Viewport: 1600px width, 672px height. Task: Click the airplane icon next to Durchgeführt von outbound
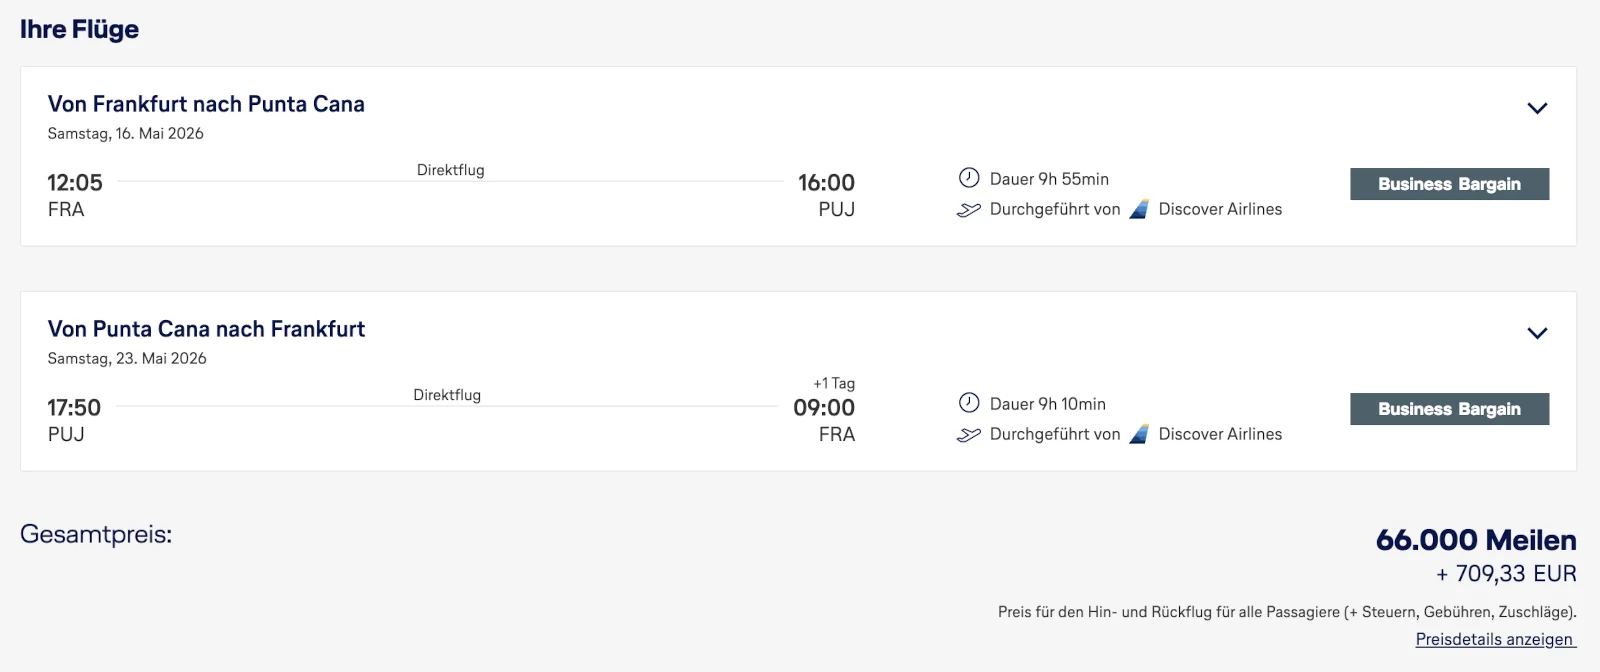click(968, 209)
